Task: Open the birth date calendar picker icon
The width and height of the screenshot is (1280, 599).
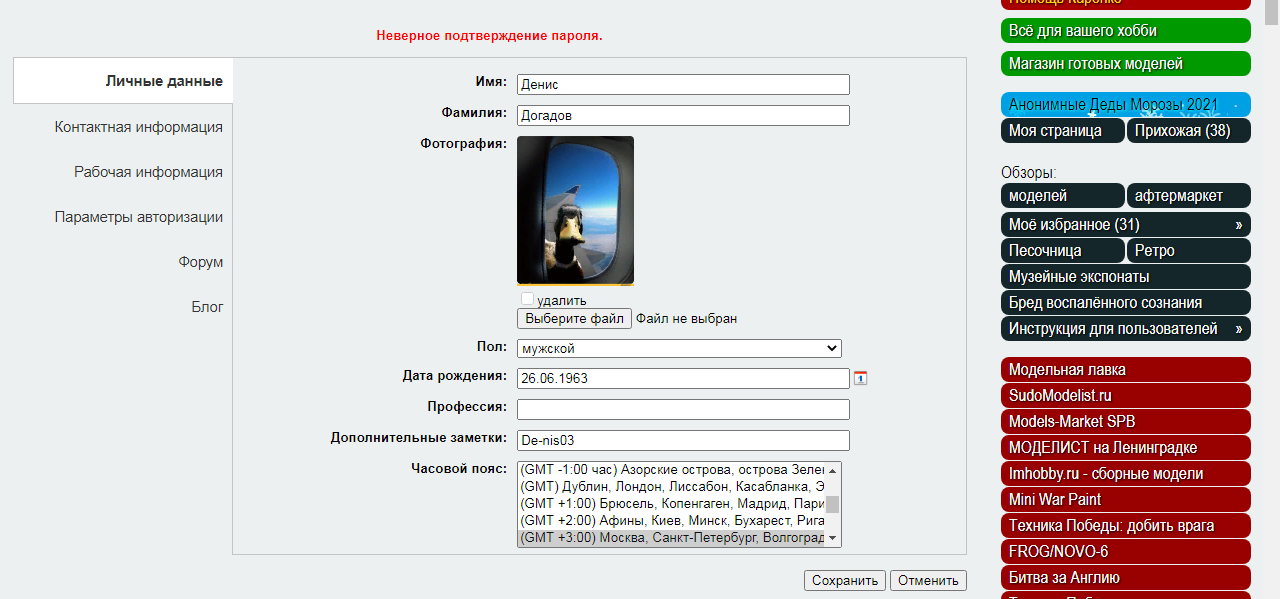Action: [x=860, y=378]
